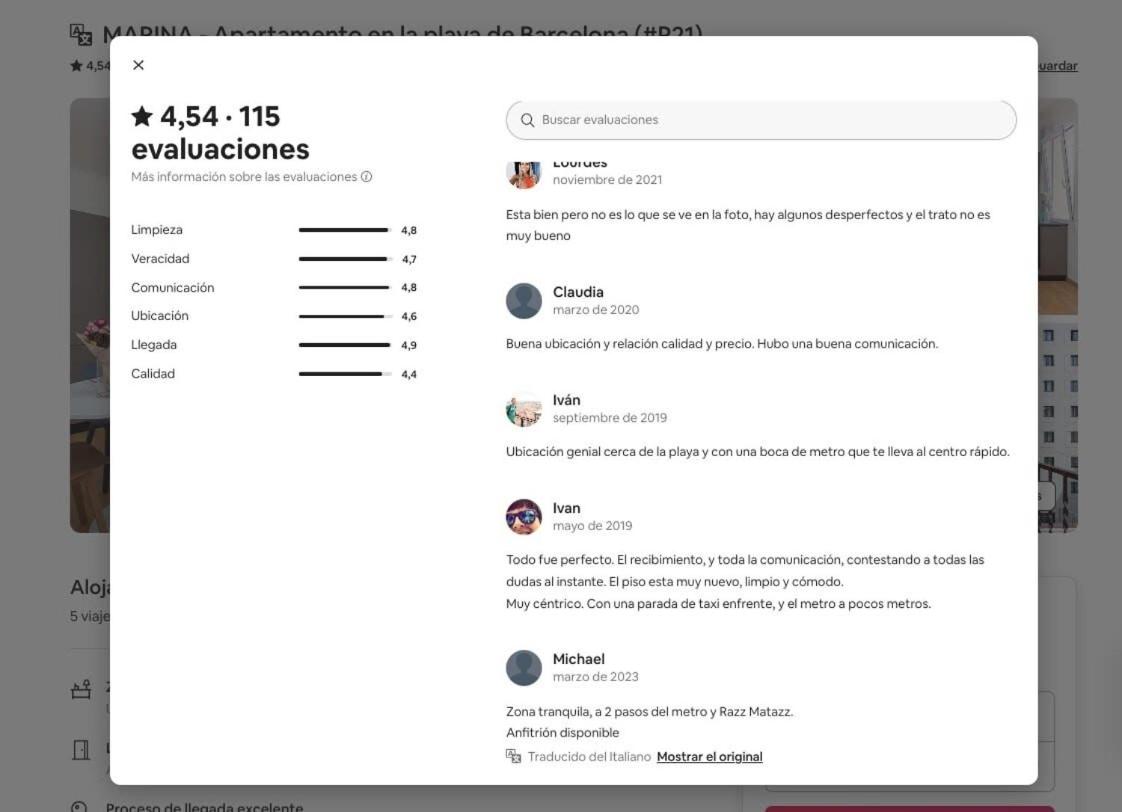Open Lourdes' profile picture
1122x812 pixels.
point(524,174)
